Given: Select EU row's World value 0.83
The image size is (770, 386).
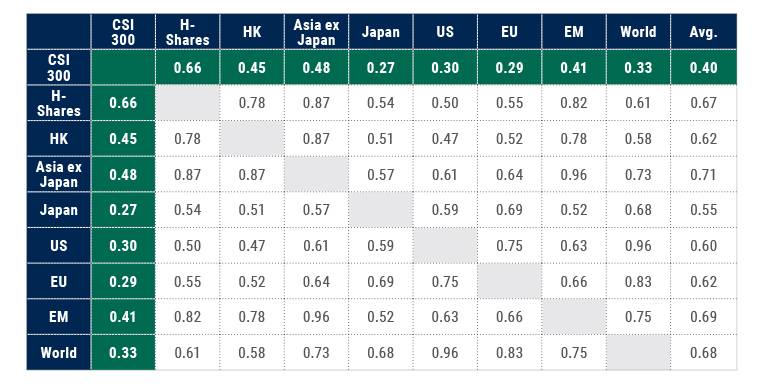Looking at the screenshot, I should coord(638,281).
